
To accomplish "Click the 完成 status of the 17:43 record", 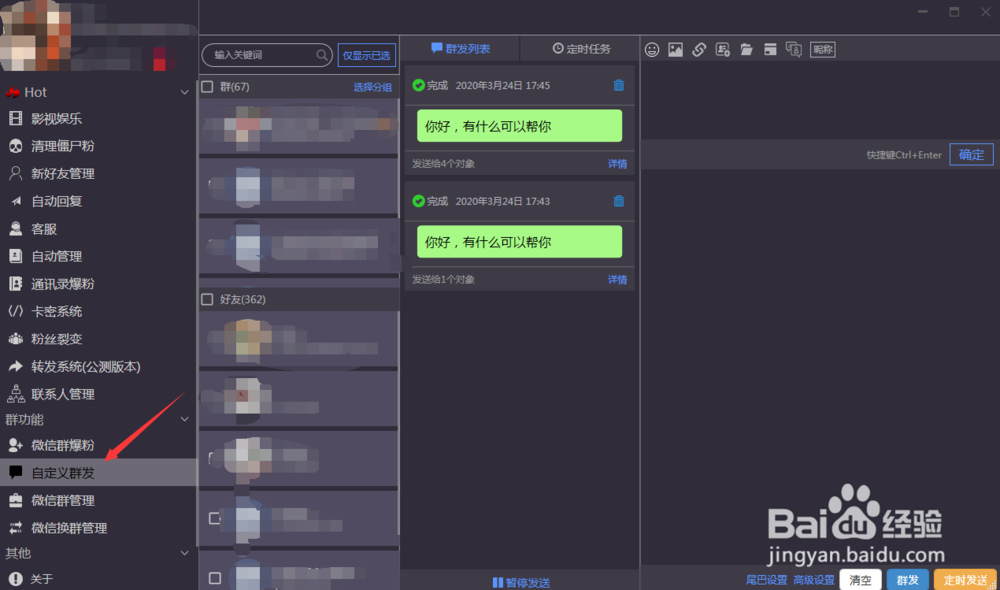I will [x=430, y=201].
